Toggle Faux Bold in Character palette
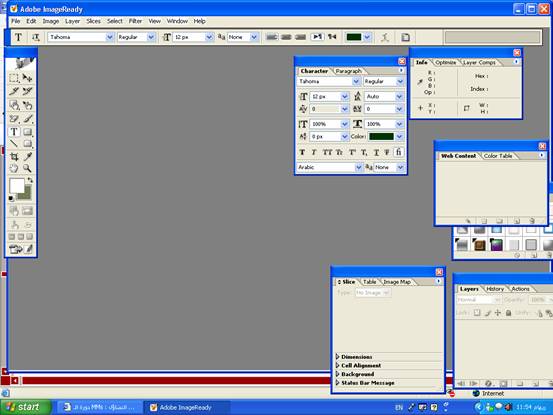553x415 pixels. 302,152
